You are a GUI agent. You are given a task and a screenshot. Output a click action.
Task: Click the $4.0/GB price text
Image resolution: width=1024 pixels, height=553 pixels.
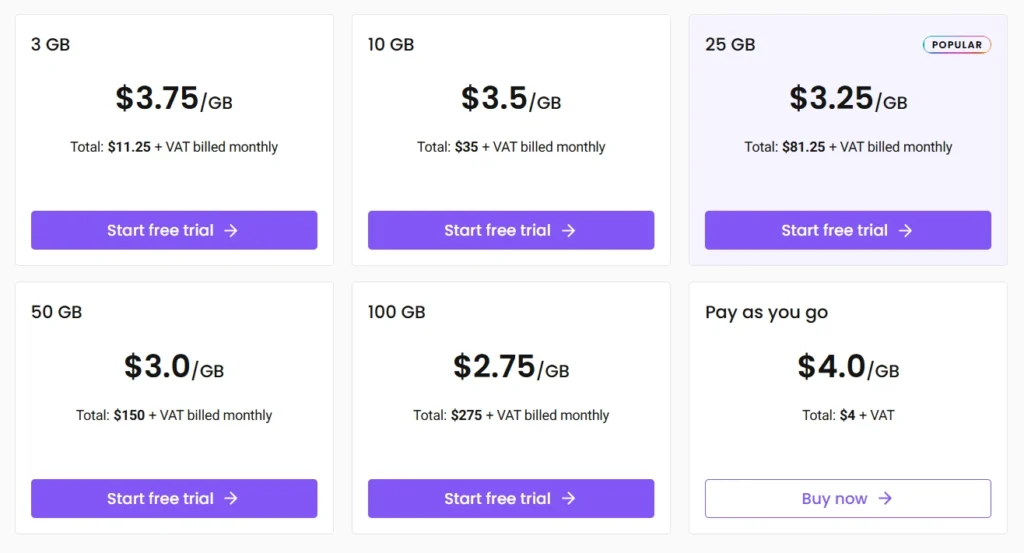pos(848,366)
